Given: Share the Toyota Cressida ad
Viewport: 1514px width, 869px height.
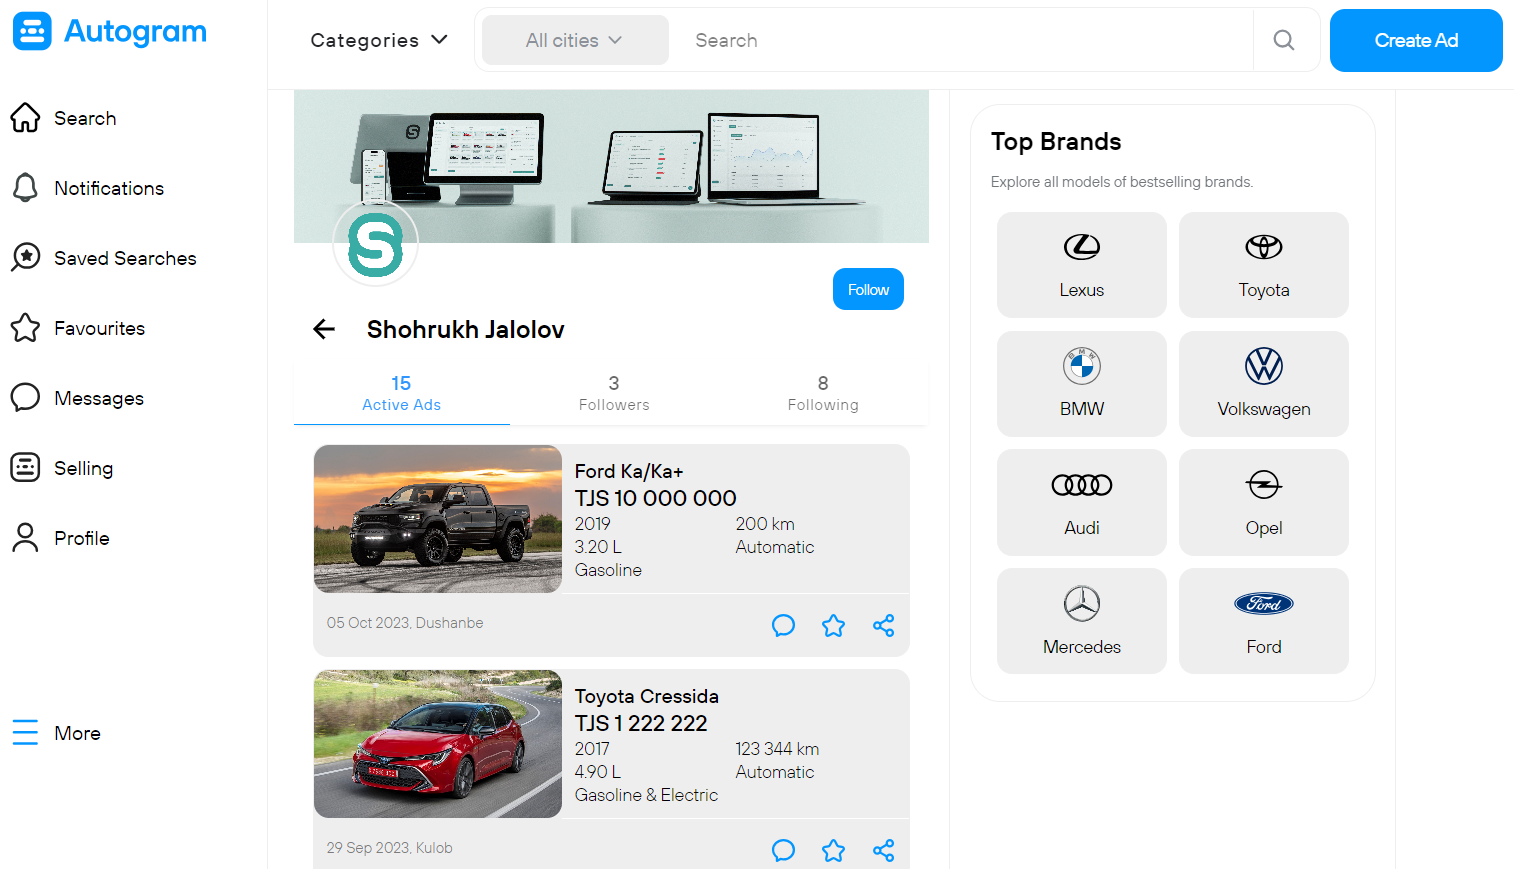Looking at the screenshot, I should [883, 851].
